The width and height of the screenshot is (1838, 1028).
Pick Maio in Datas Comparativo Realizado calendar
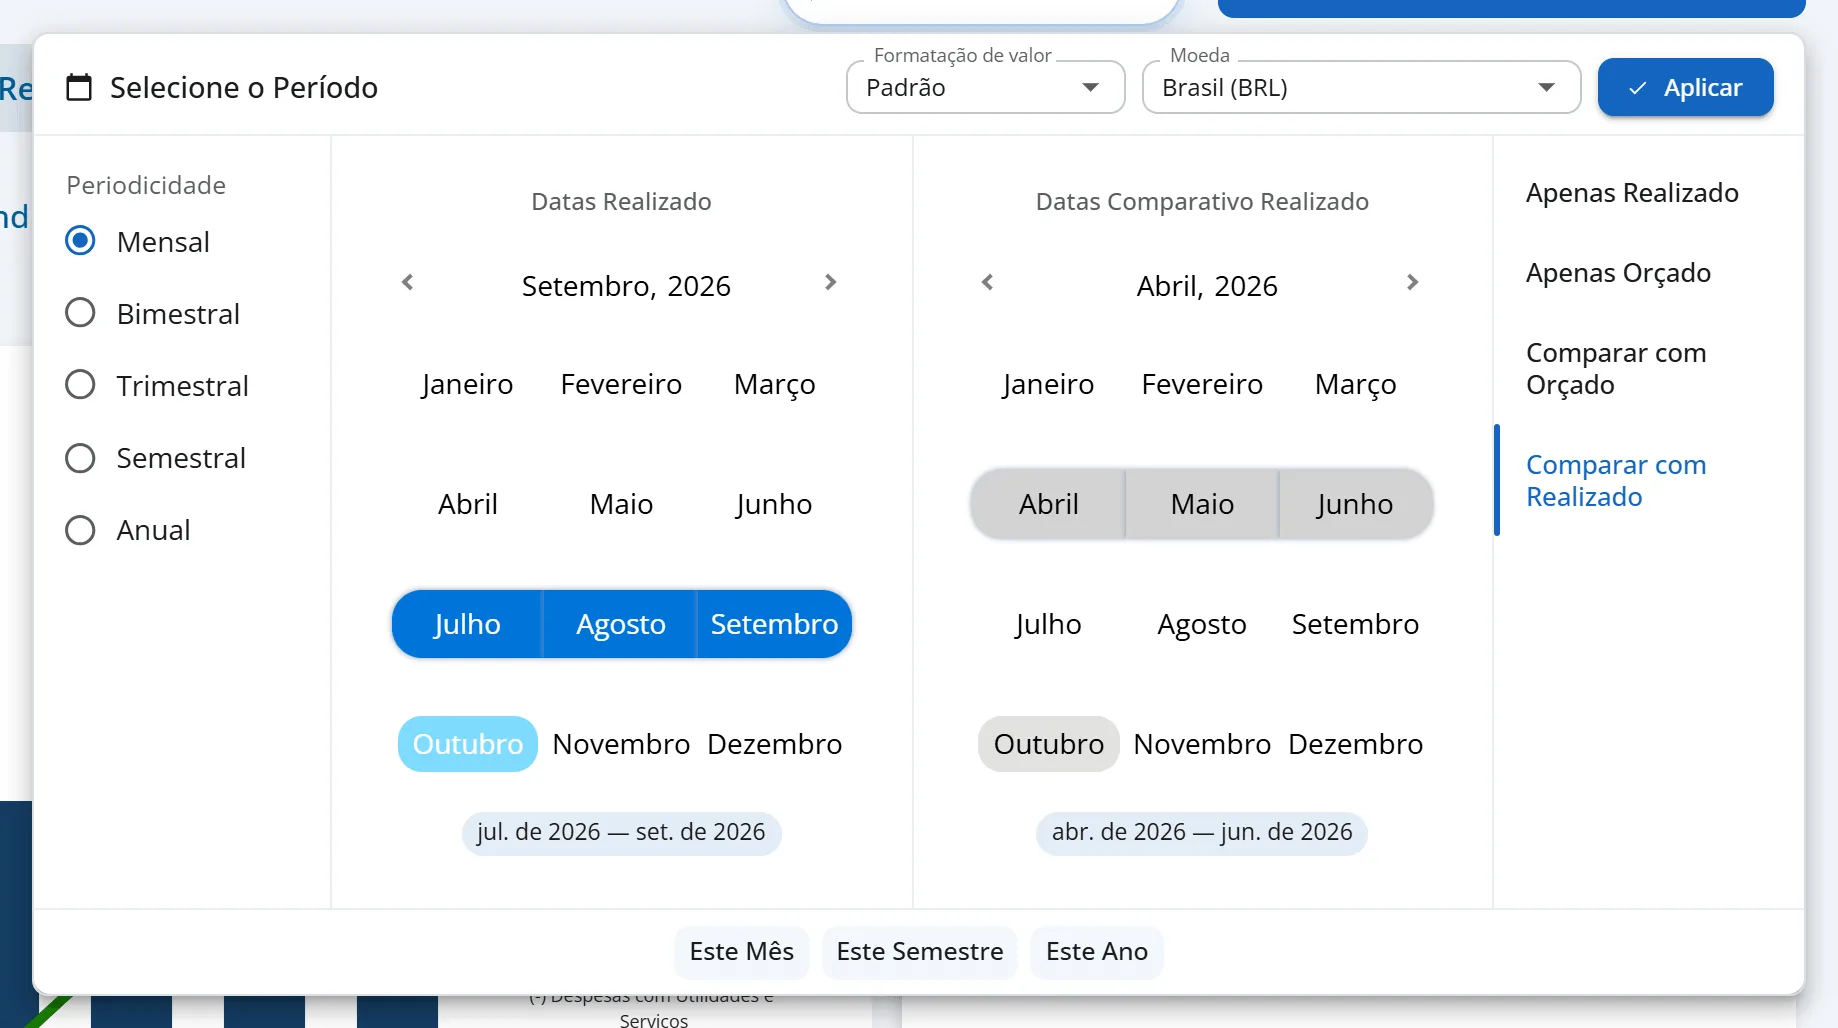1202,504
